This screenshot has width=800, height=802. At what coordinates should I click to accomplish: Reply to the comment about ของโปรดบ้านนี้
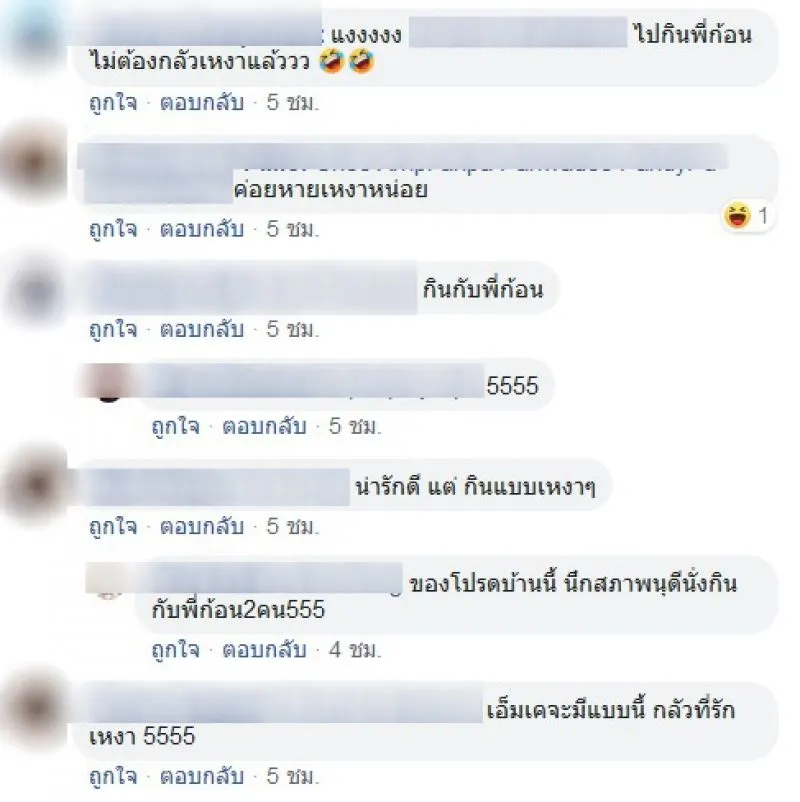tap(264, 650)
